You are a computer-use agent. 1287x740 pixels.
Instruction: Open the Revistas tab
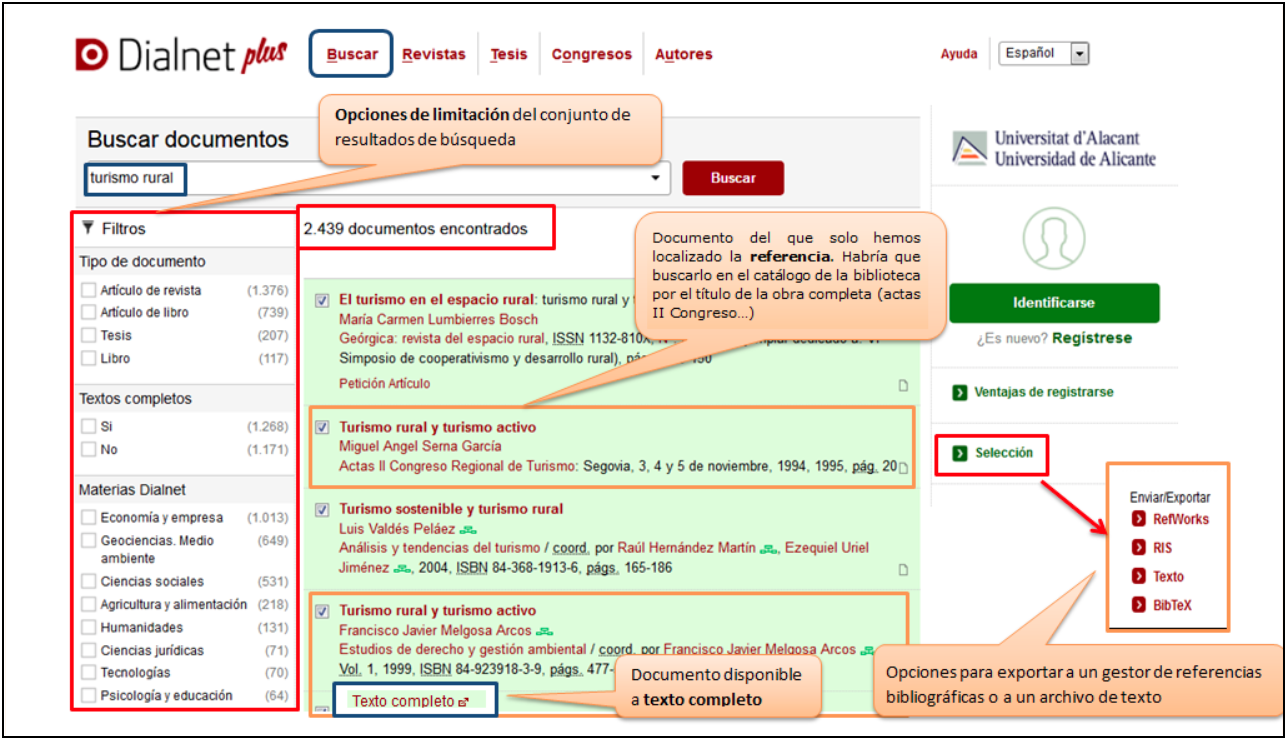pyautogui.click(x=434, y=55)
